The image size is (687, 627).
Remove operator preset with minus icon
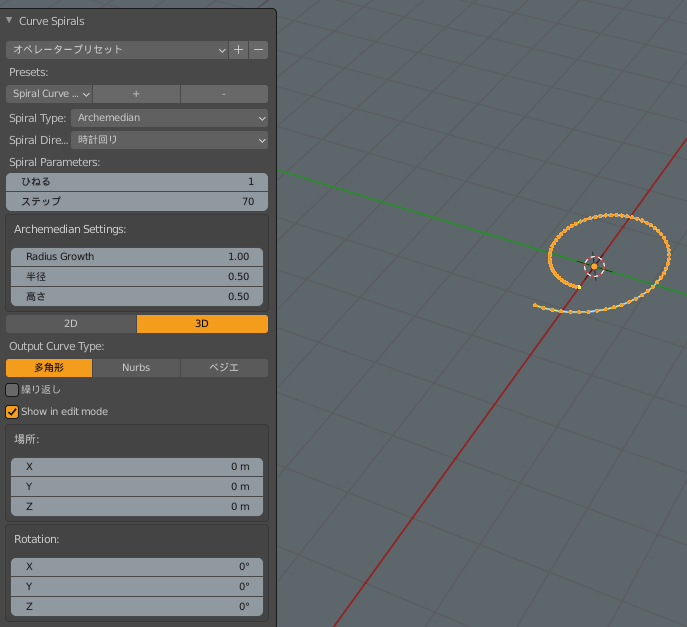pyautogui.click(x=259, y=50)
